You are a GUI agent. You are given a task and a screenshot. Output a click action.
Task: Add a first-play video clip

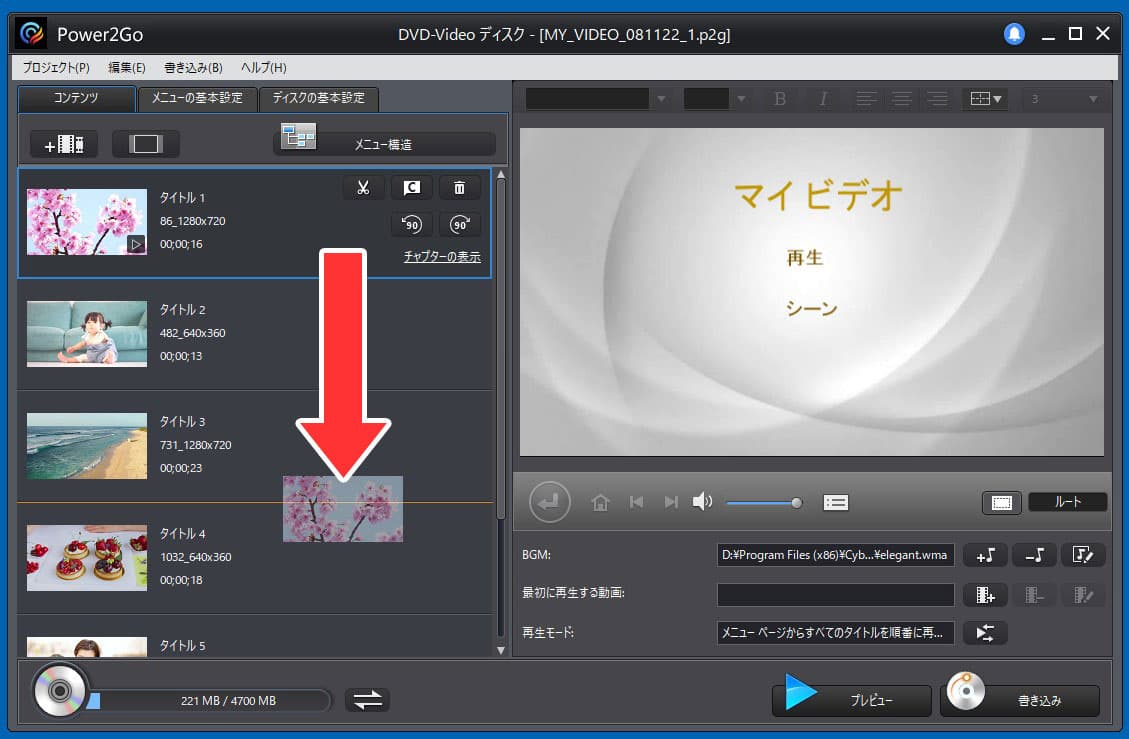pos(985,594)
